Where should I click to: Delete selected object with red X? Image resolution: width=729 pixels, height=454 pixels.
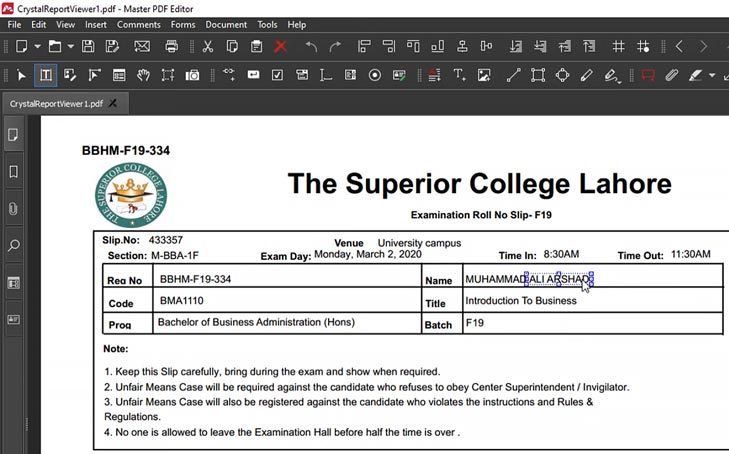click(x=280, y=46)
